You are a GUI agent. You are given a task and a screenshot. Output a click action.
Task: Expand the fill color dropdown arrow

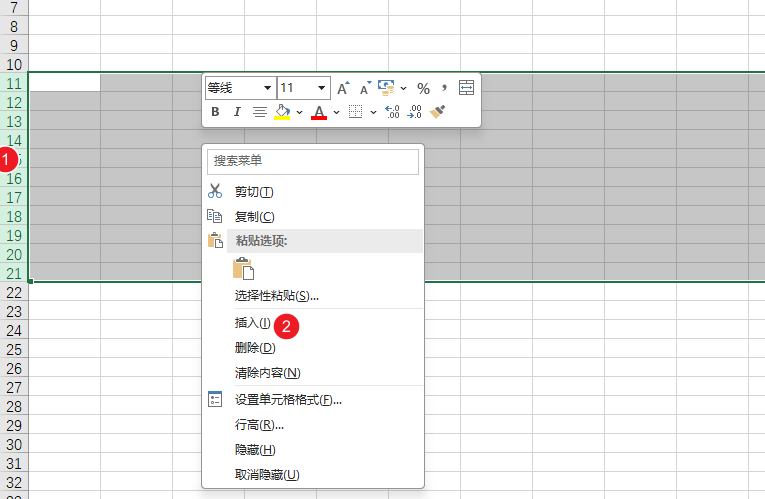[300, 112]
